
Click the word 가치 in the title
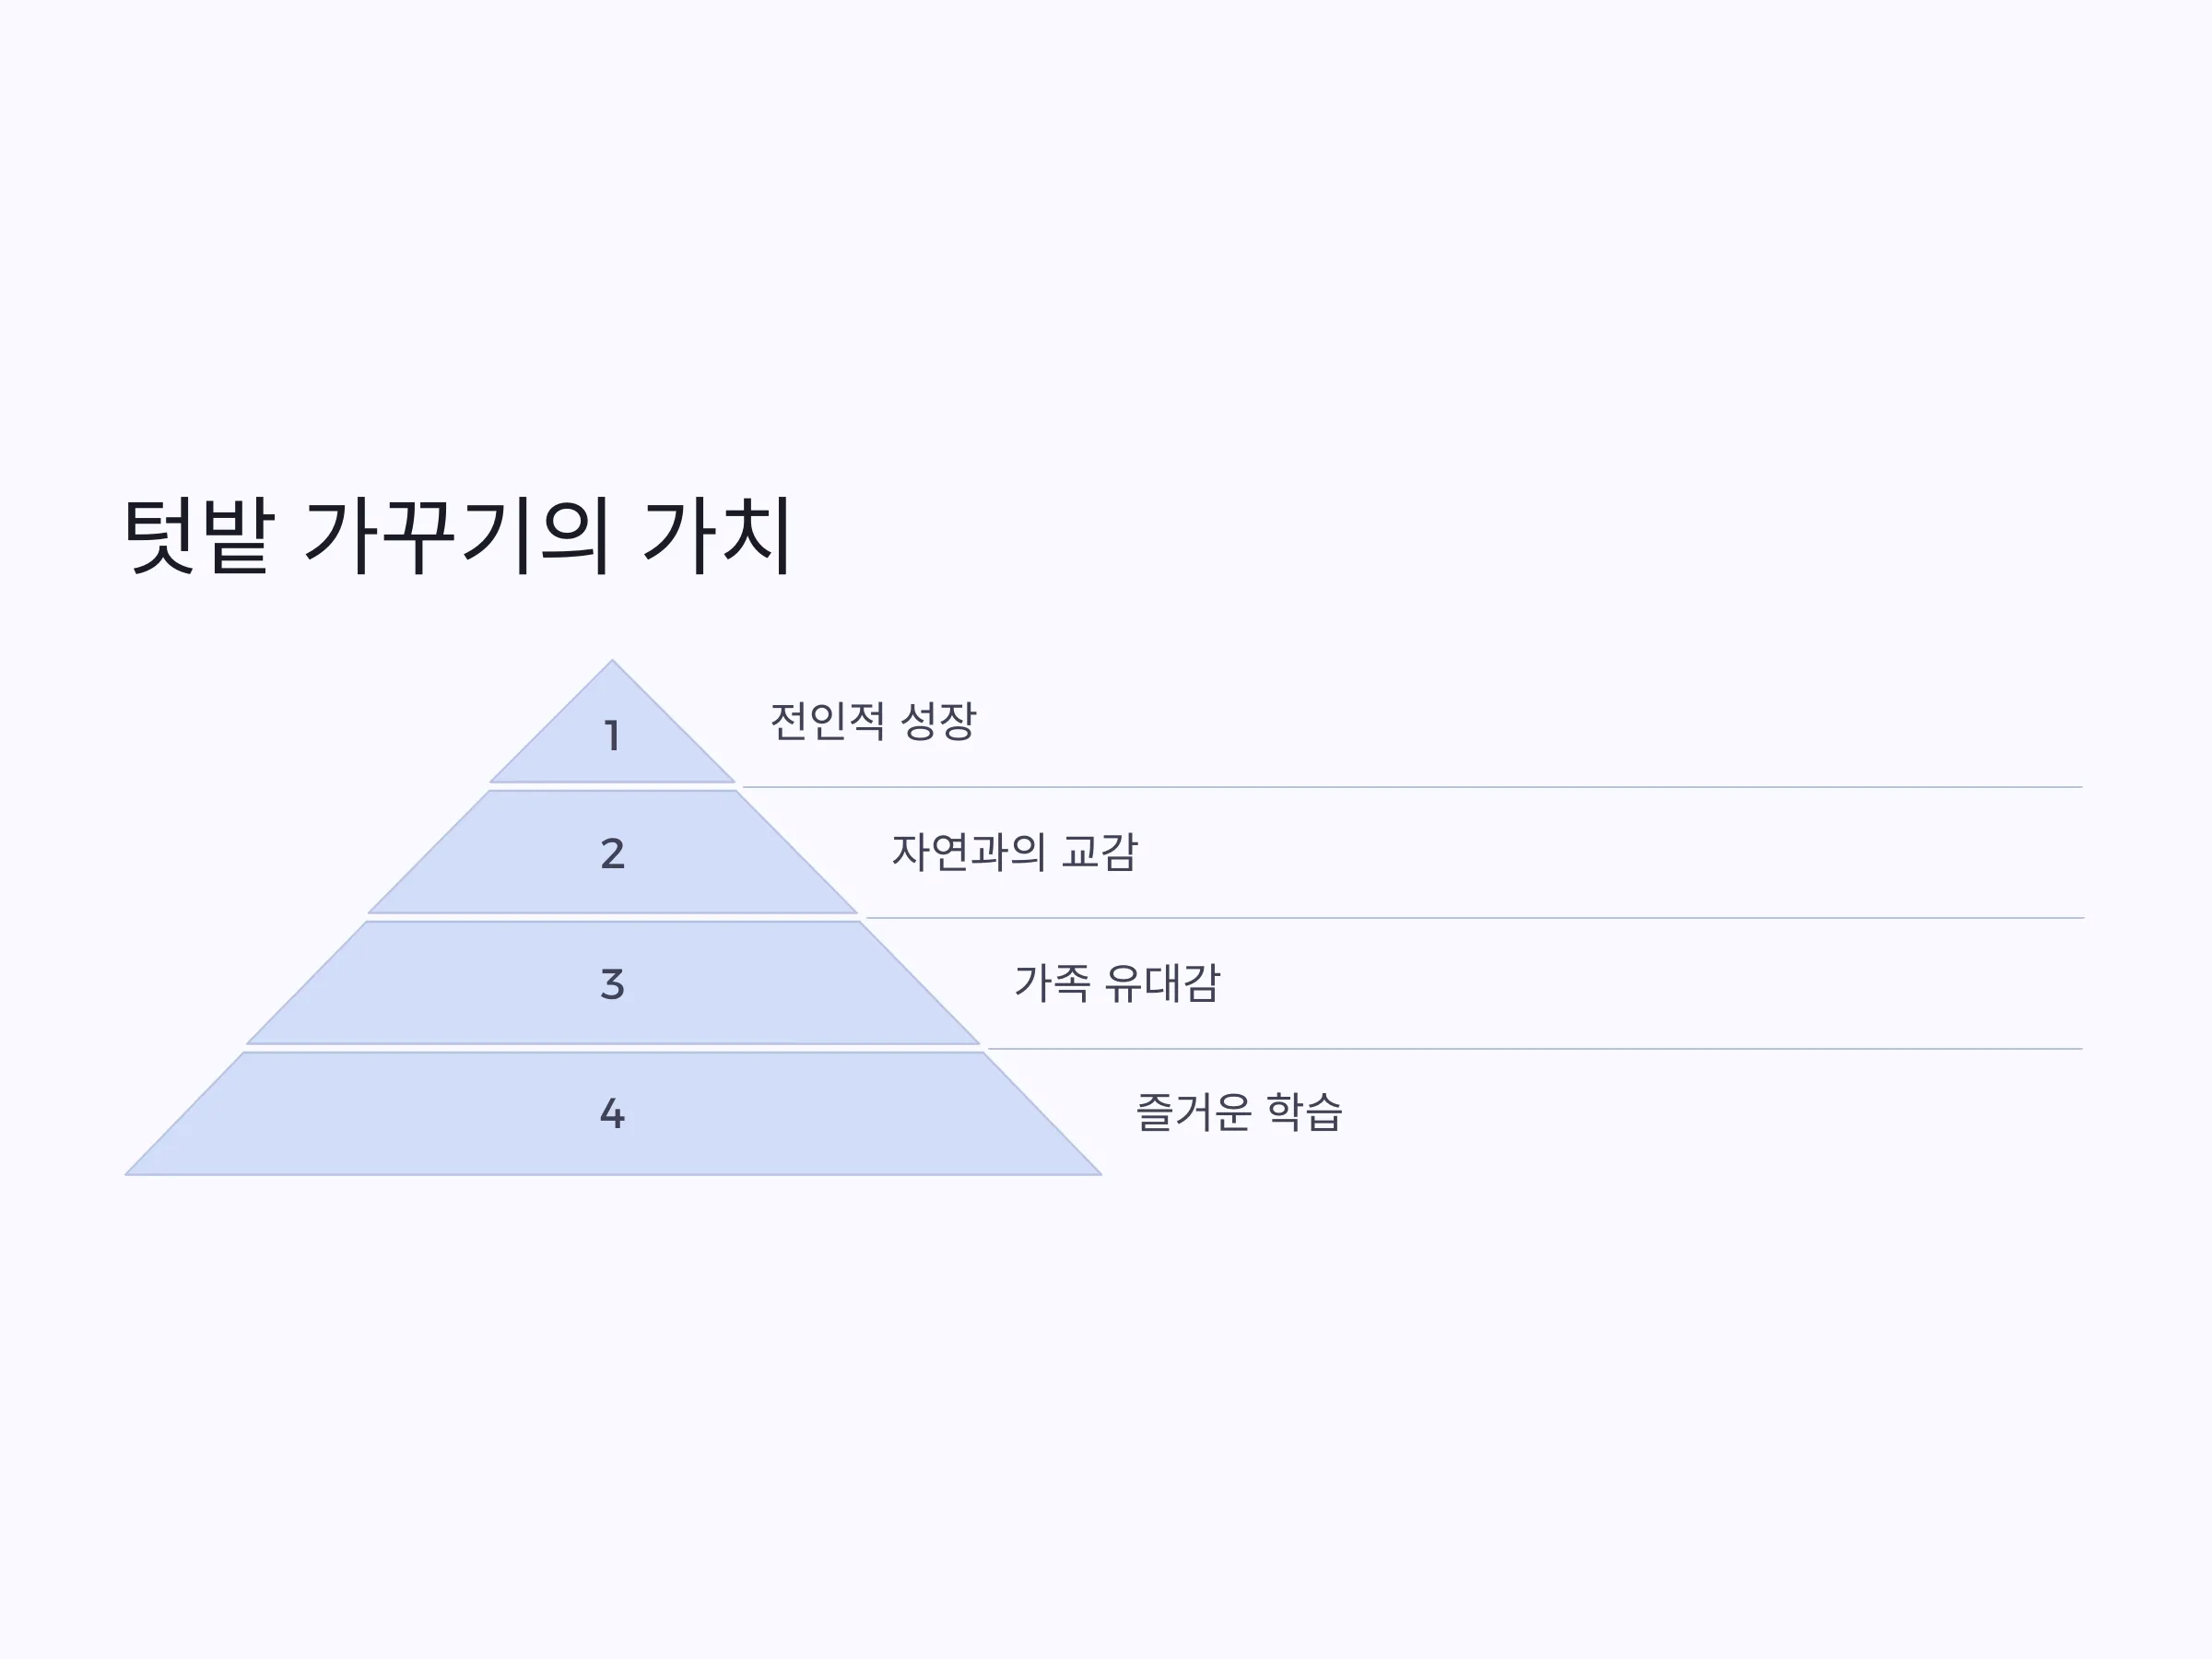pyautogui.click(x=719, y=536)
